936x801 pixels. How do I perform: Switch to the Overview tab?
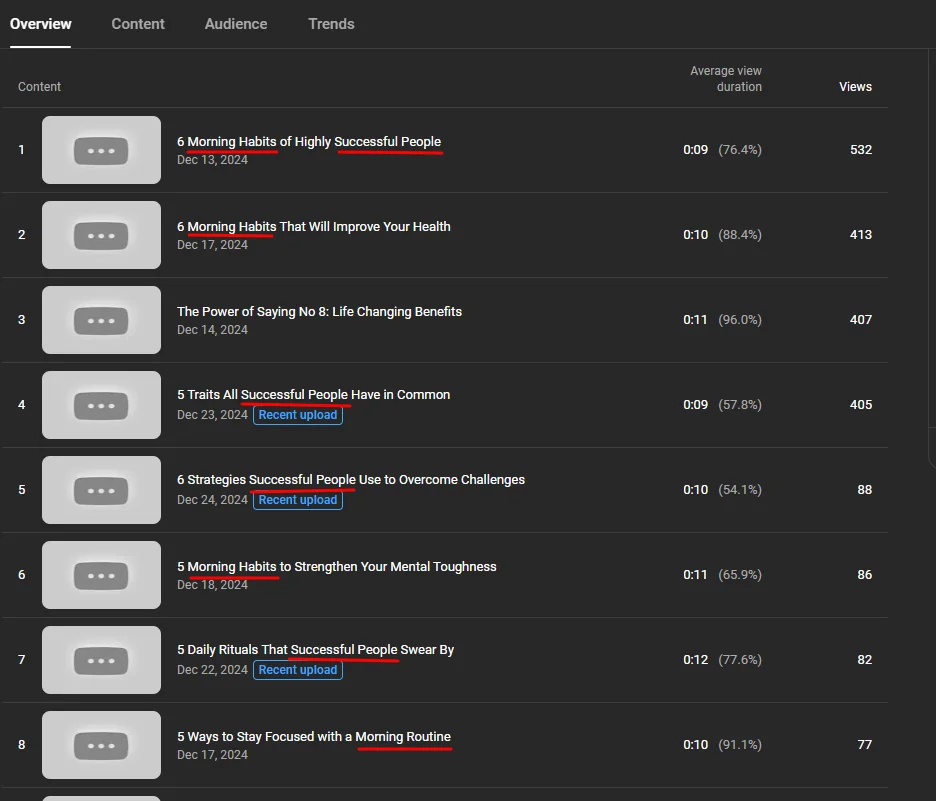[x=41, y=24]
